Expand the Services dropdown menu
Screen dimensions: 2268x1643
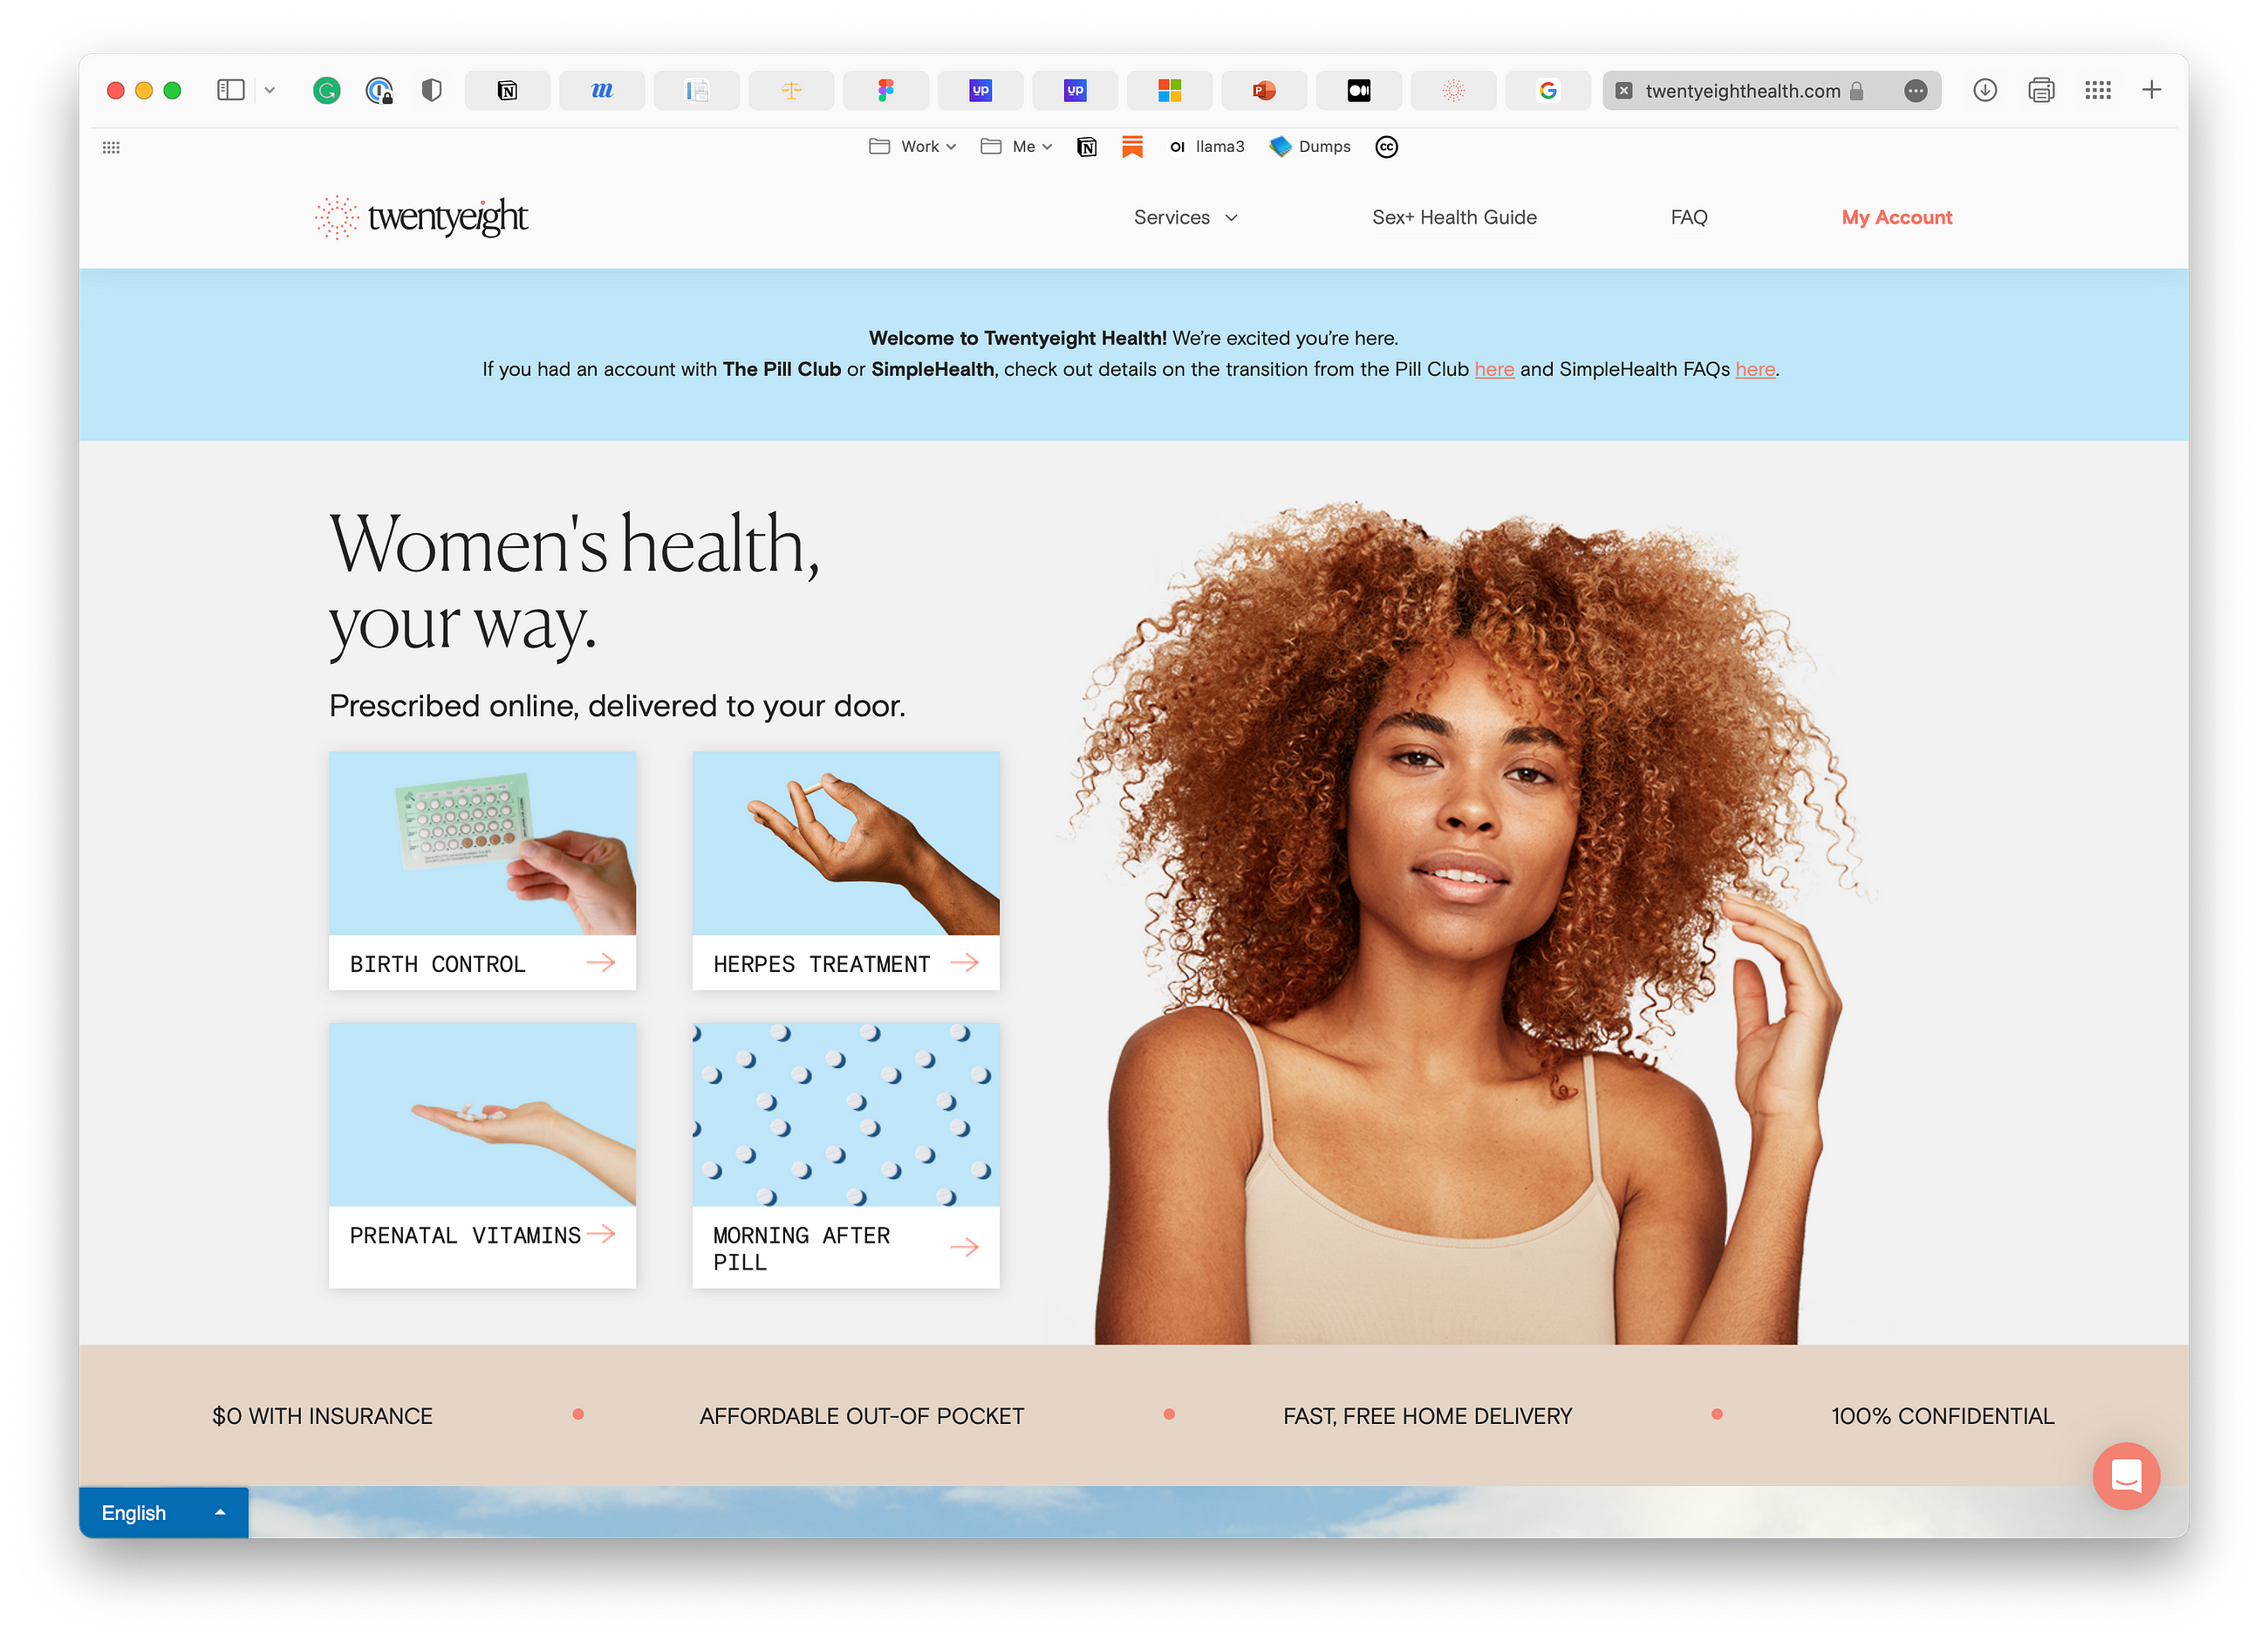(x=1191, y=216)
